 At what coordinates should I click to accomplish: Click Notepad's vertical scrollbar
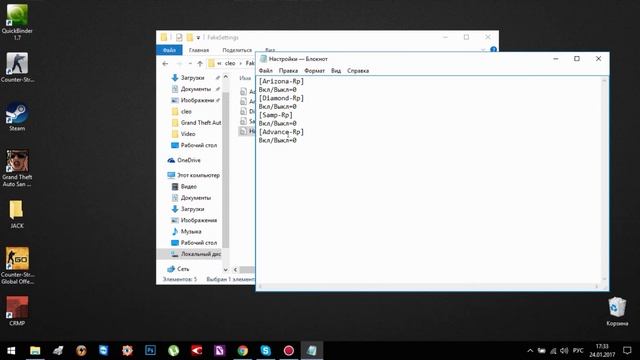click(x=604, y=180)
